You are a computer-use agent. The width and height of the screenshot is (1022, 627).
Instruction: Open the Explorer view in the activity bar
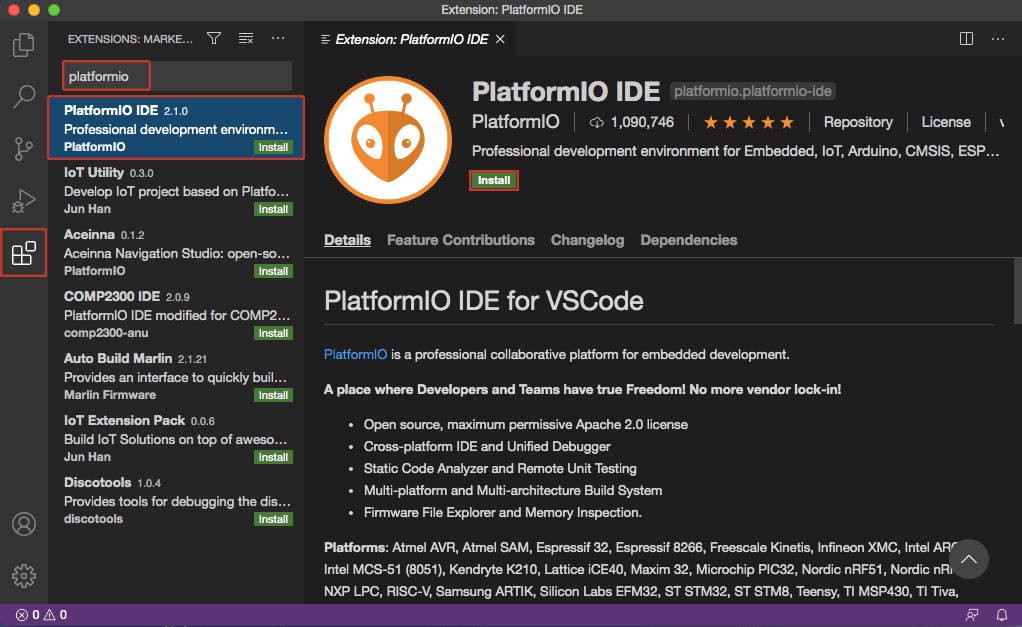point(24,44)
